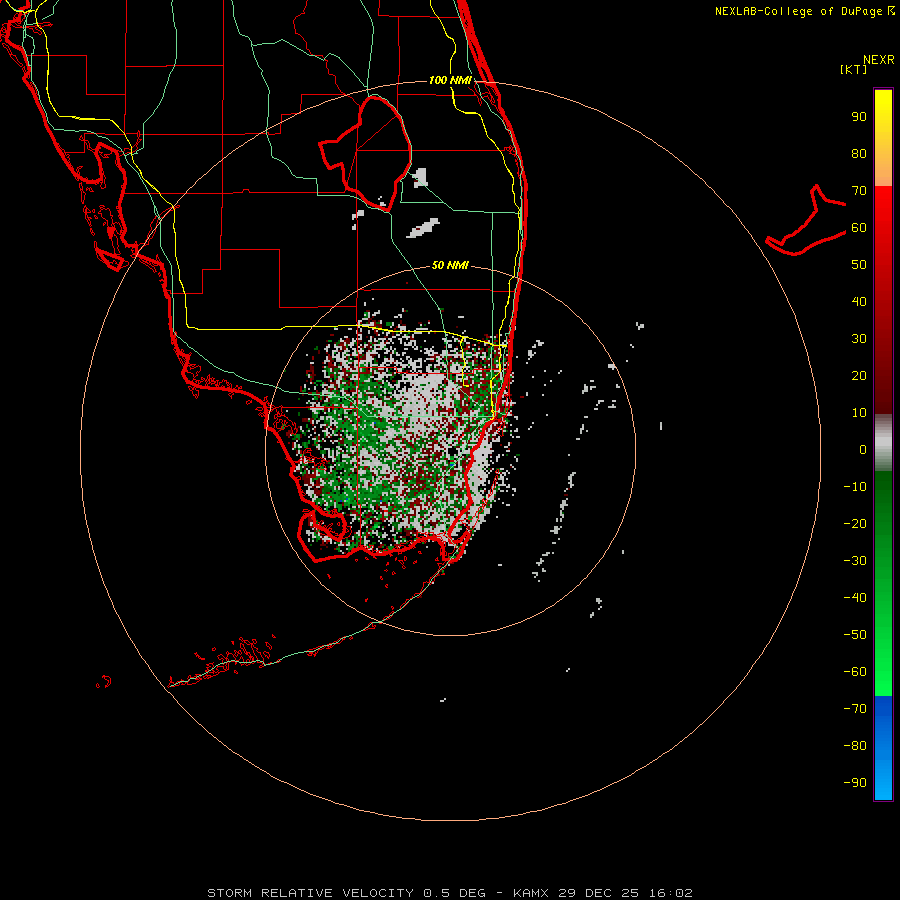
Task: Click the 0.5 DEG elevation text in caption
Action: [x=455, y=893]
